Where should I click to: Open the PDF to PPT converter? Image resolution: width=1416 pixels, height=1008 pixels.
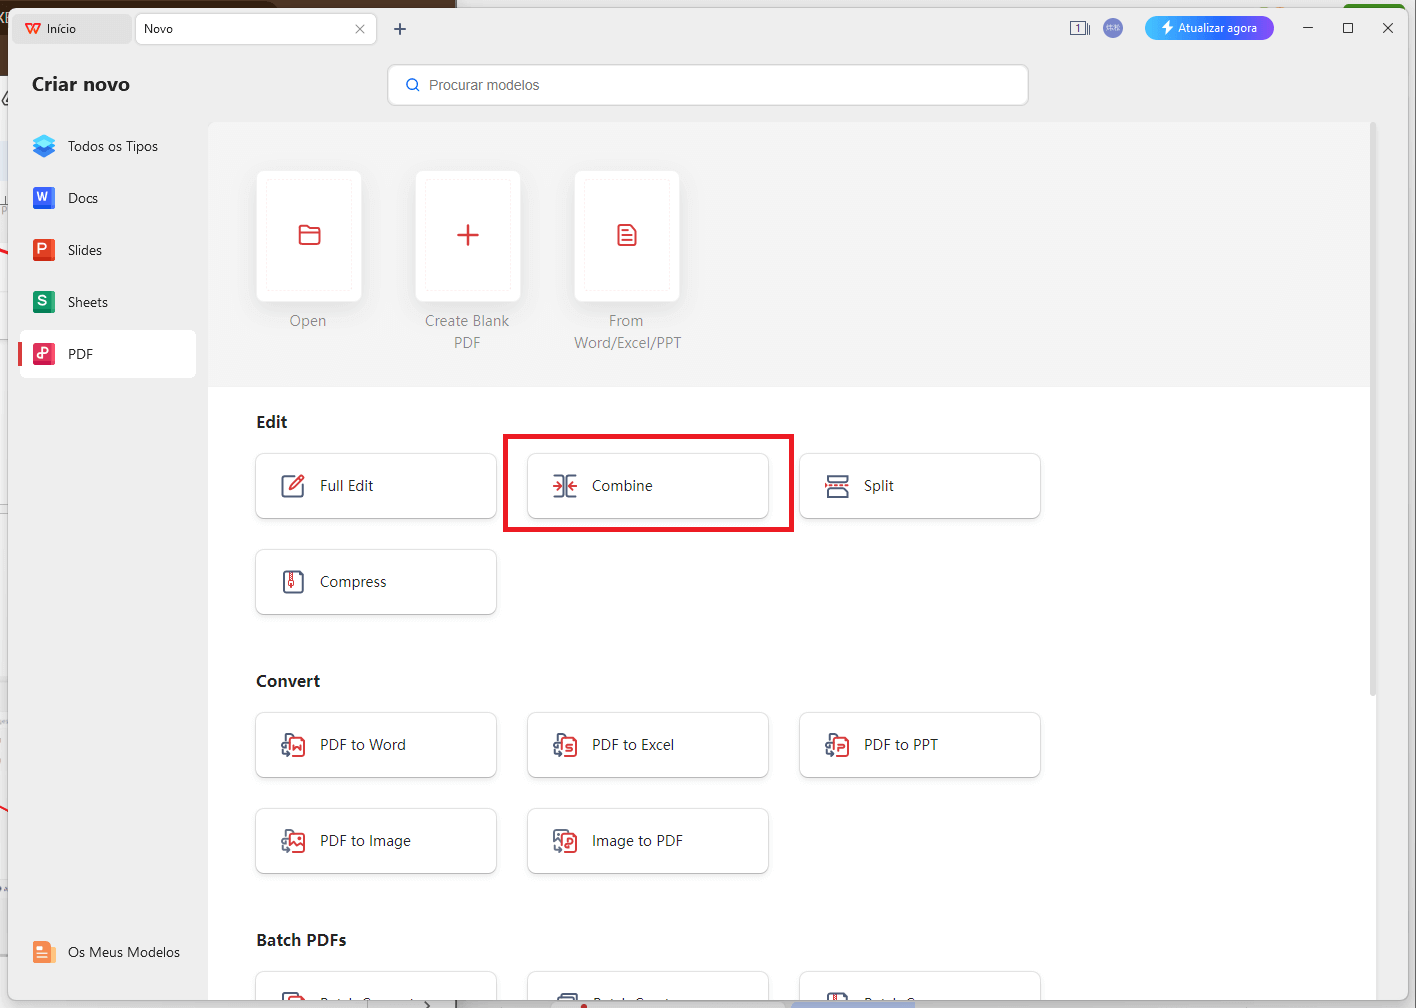(x=918, y=744)
